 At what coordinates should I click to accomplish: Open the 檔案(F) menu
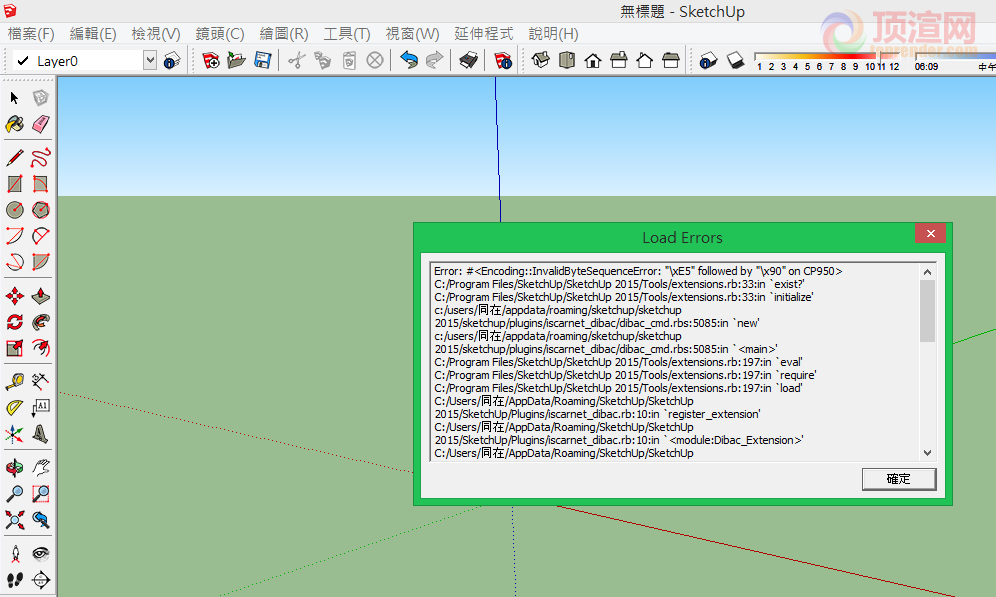(31, 34)
